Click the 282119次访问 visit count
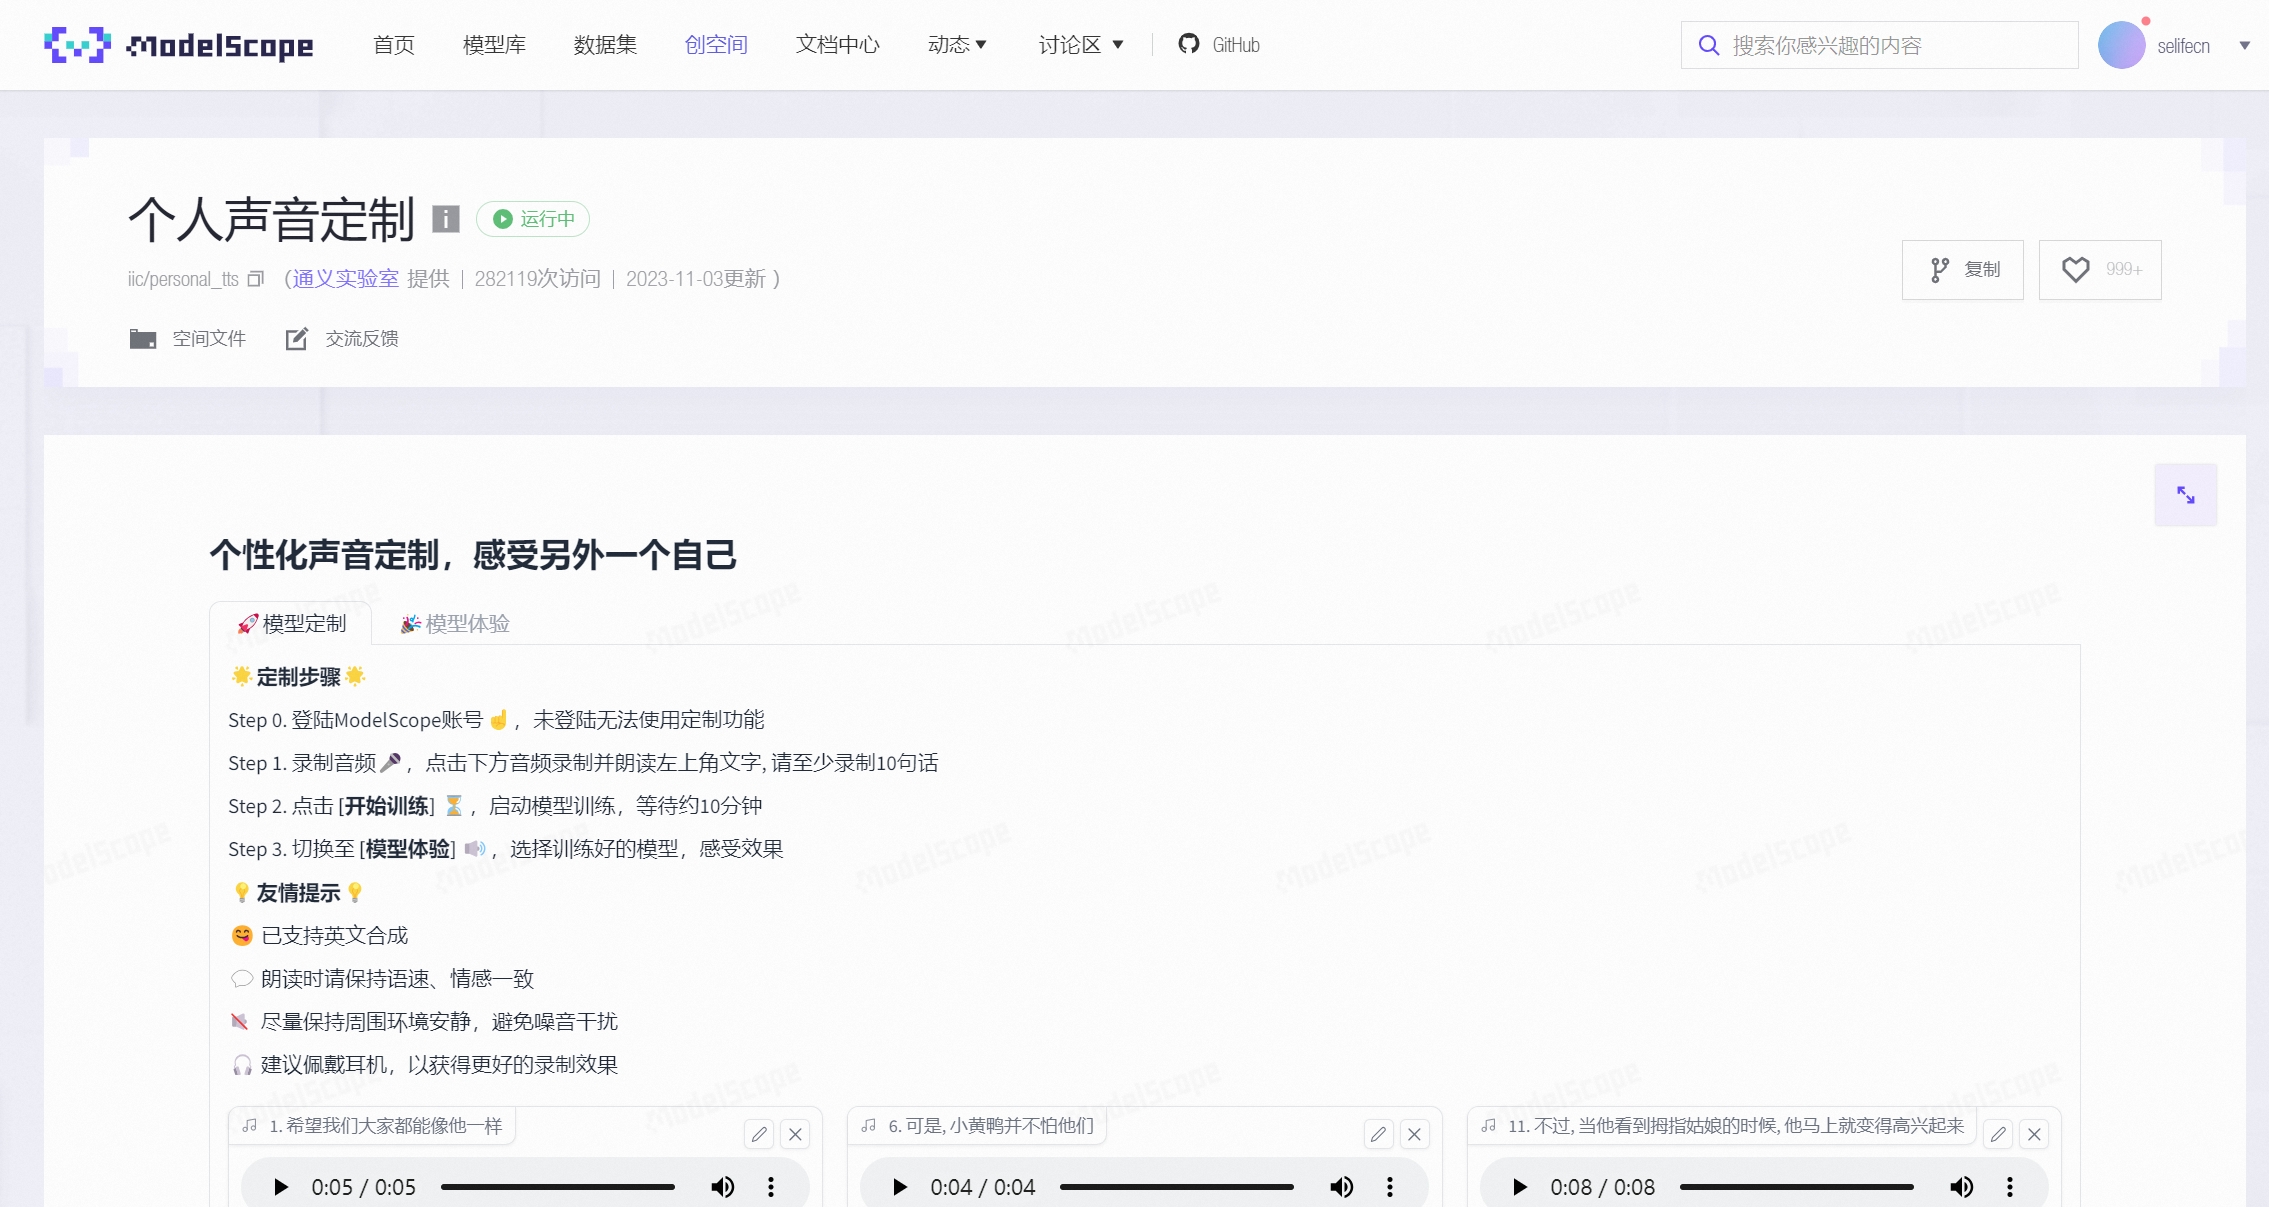The height and width of the screenshot is (1207, 2269). [538, 279]
